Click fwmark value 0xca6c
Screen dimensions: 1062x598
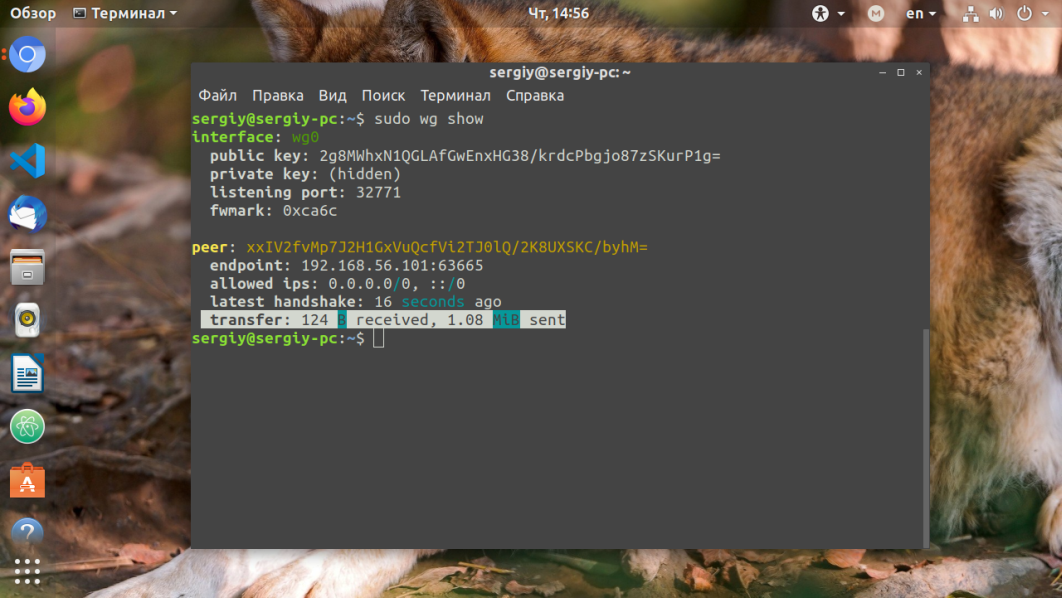(x=310, y=211)
